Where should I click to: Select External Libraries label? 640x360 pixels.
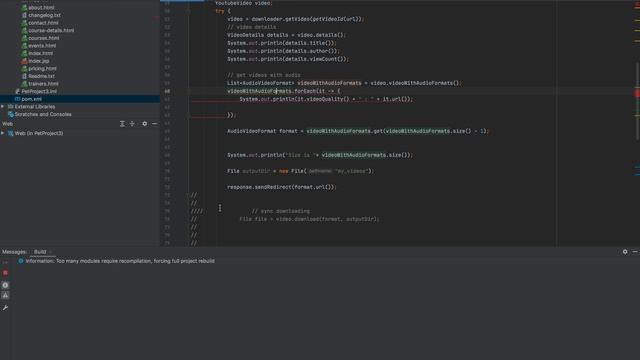pyautogui.click(x=35, y=107)
